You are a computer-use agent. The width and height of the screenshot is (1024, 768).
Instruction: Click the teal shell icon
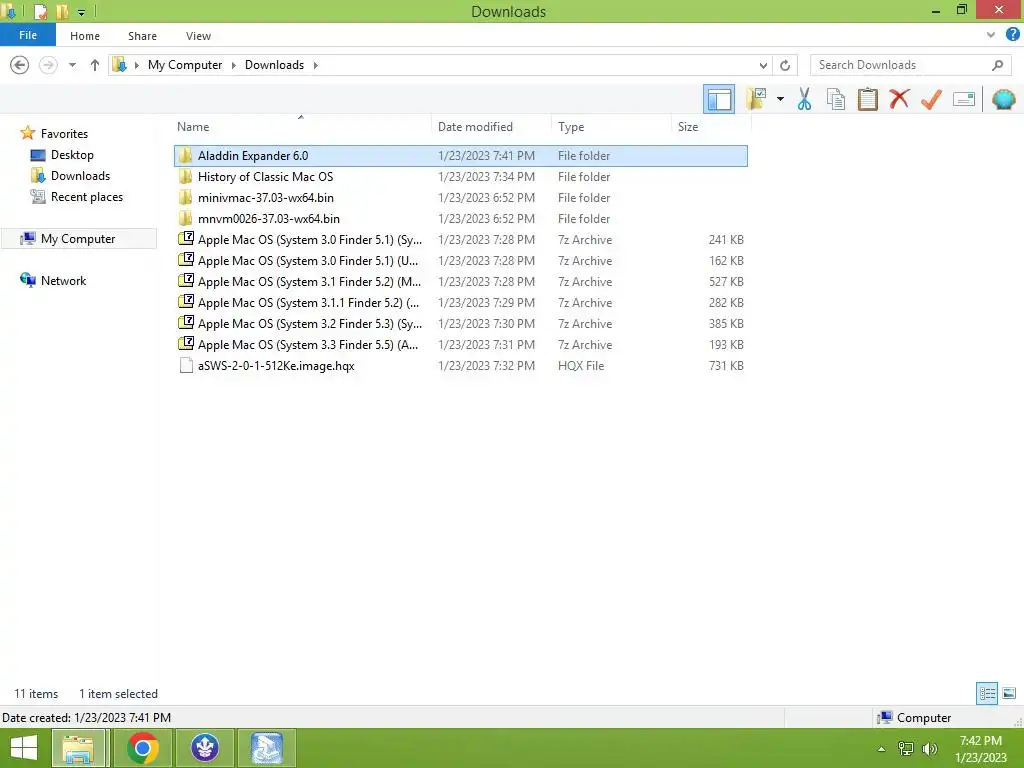click(1003, 99)
